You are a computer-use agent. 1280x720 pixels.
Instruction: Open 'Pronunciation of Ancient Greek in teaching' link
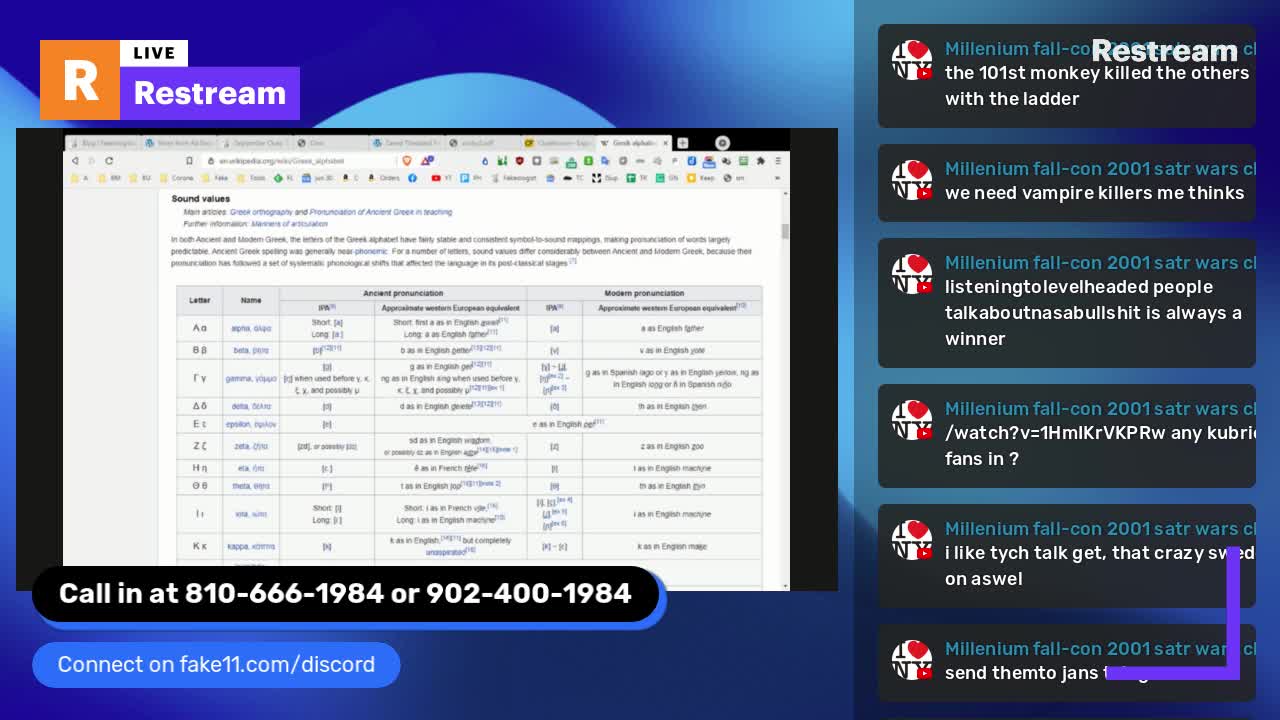(380, 212)
